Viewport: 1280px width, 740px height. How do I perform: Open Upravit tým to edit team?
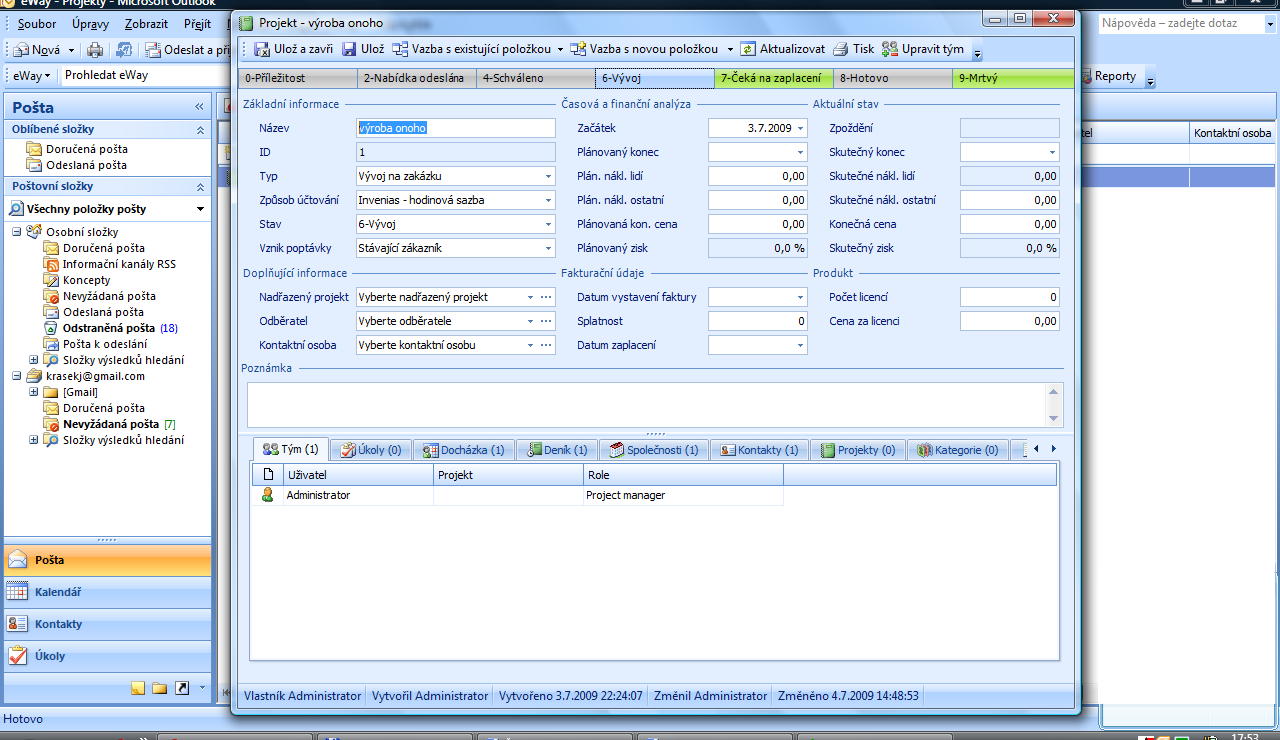pos(922,49)
